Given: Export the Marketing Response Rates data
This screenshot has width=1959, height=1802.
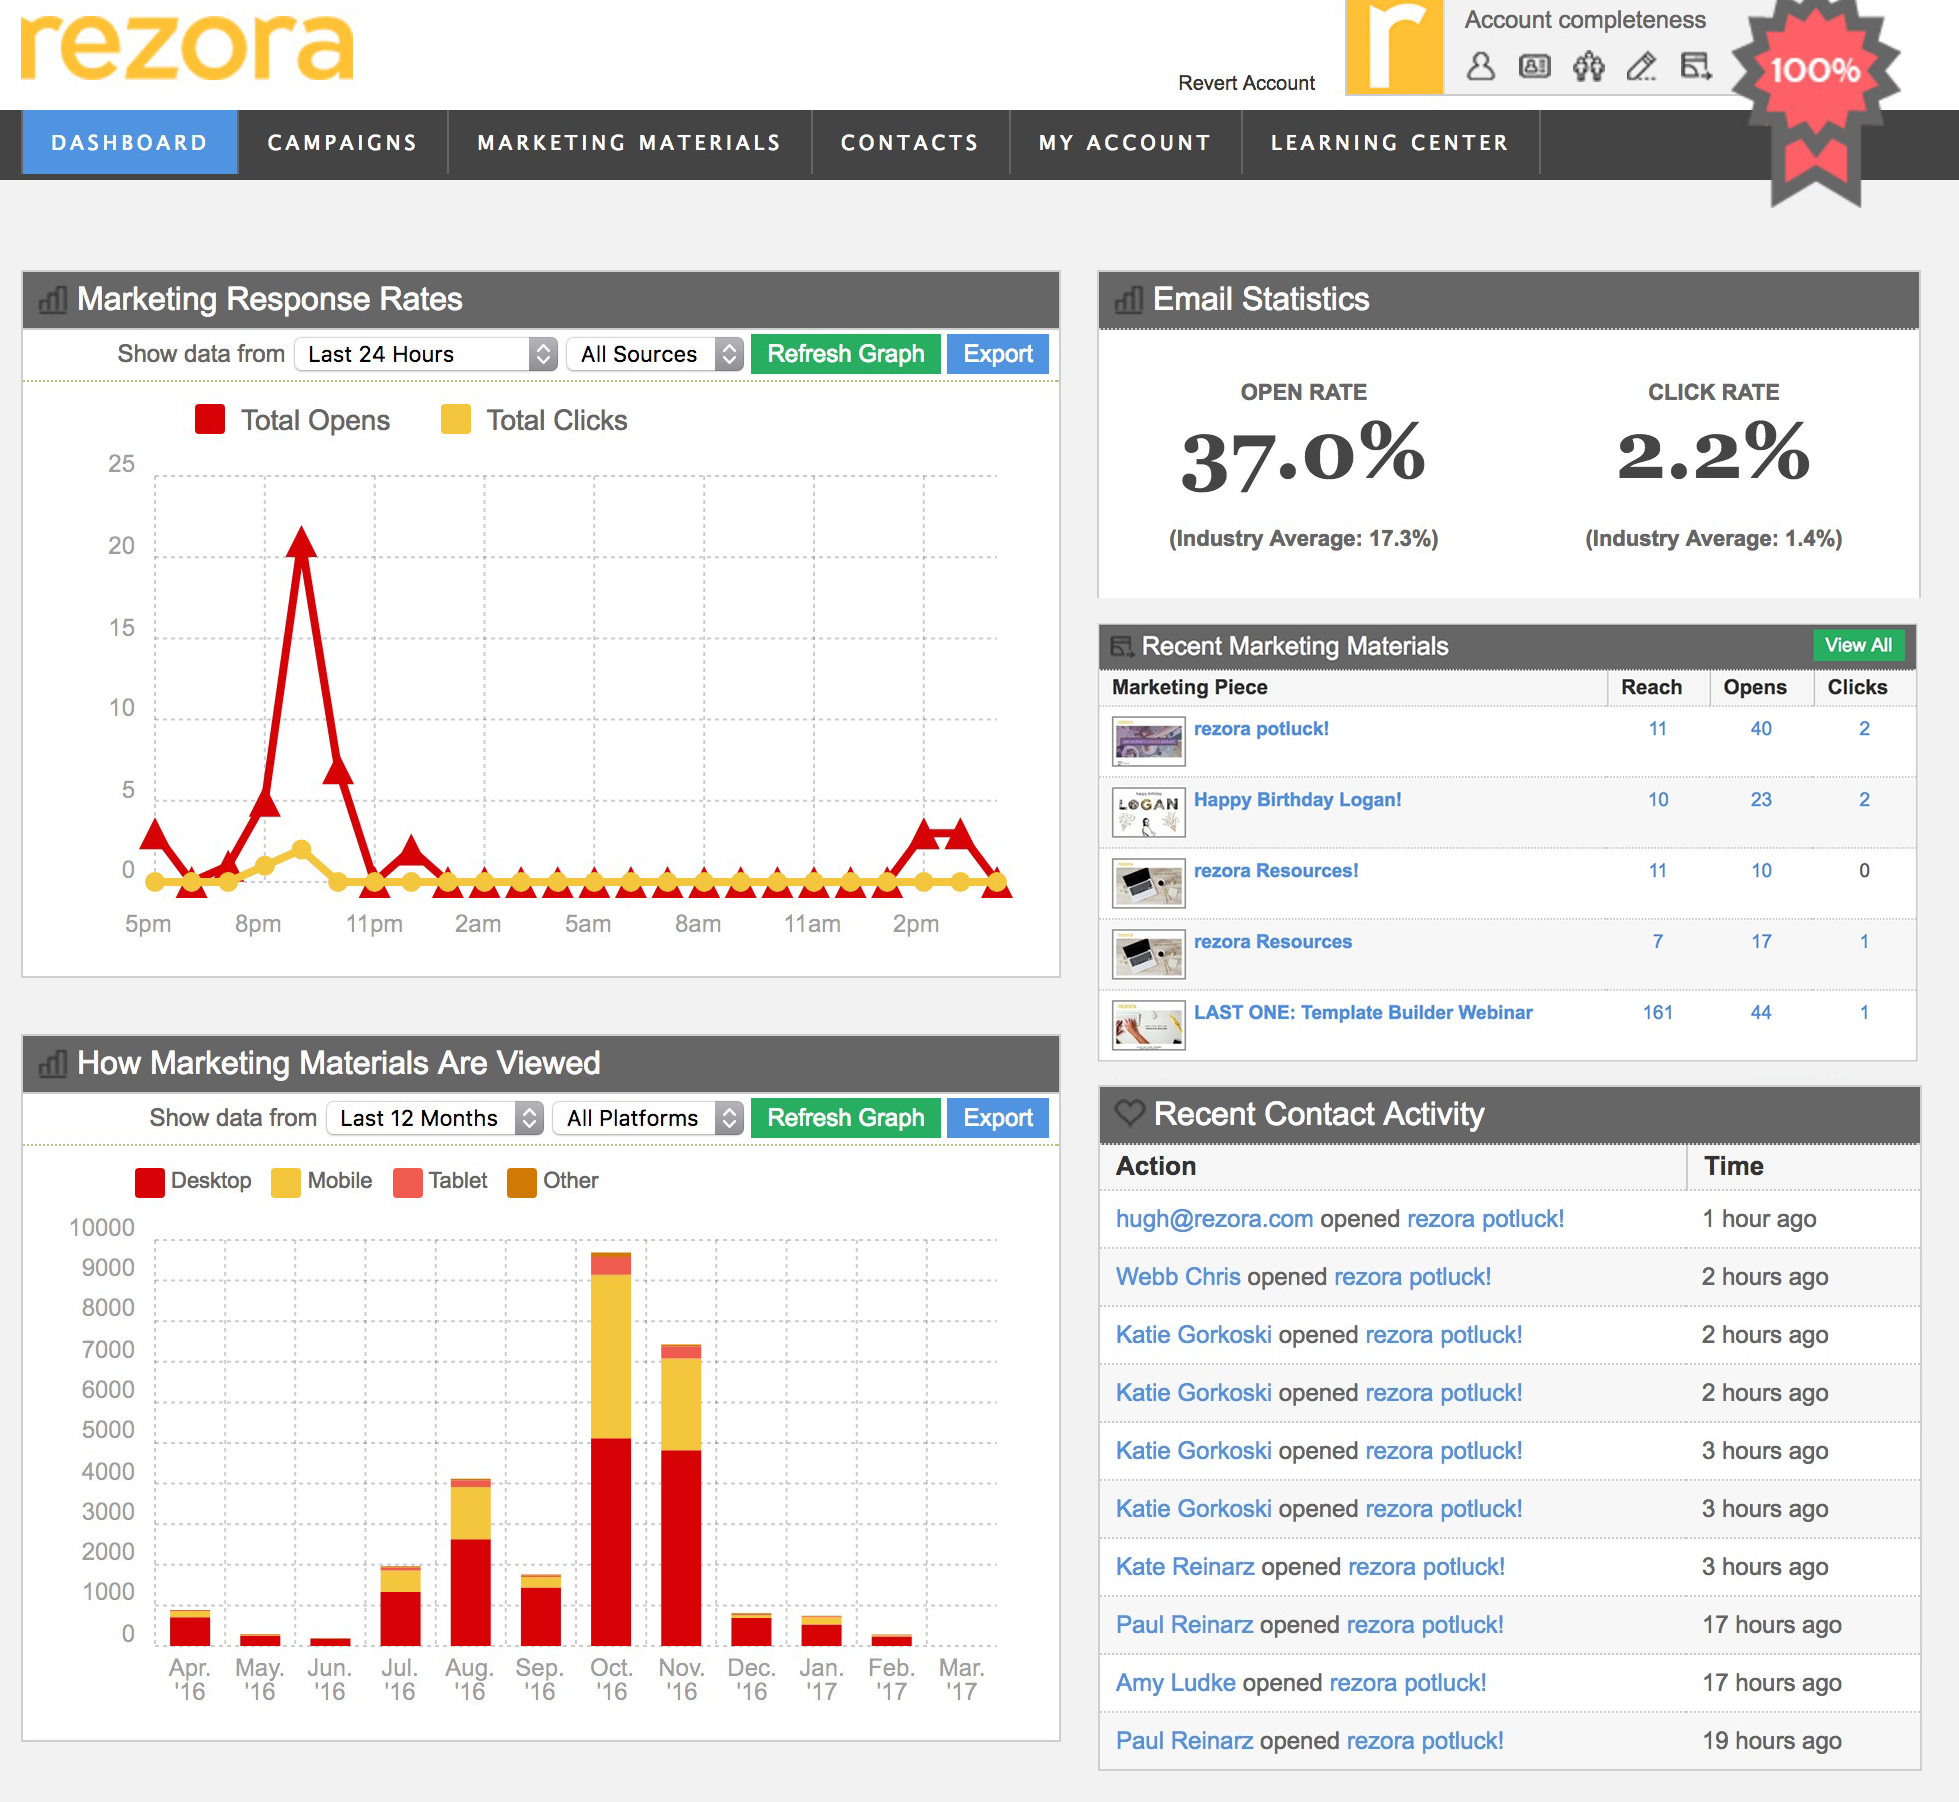Looking at the screenshot, I should coord(998,354).
